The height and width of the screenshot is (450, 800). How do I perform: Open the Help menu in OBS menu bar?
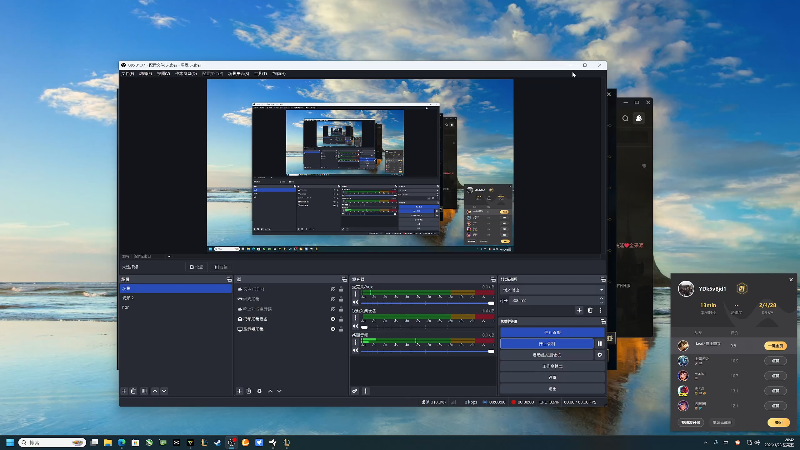point(279,73)
